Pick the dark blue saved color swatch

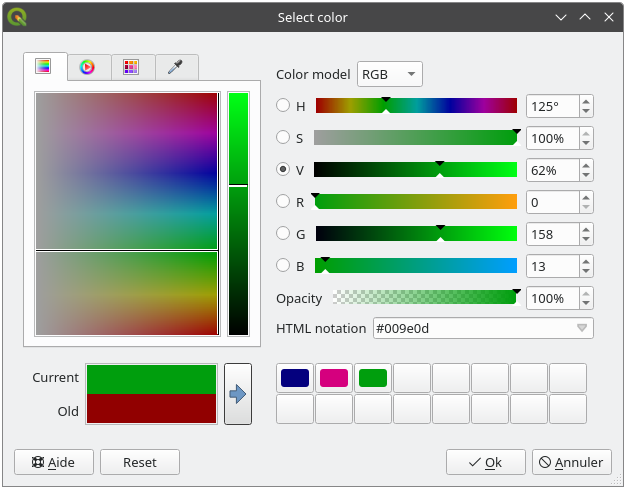pyautogui.click(x=295, y=378)
